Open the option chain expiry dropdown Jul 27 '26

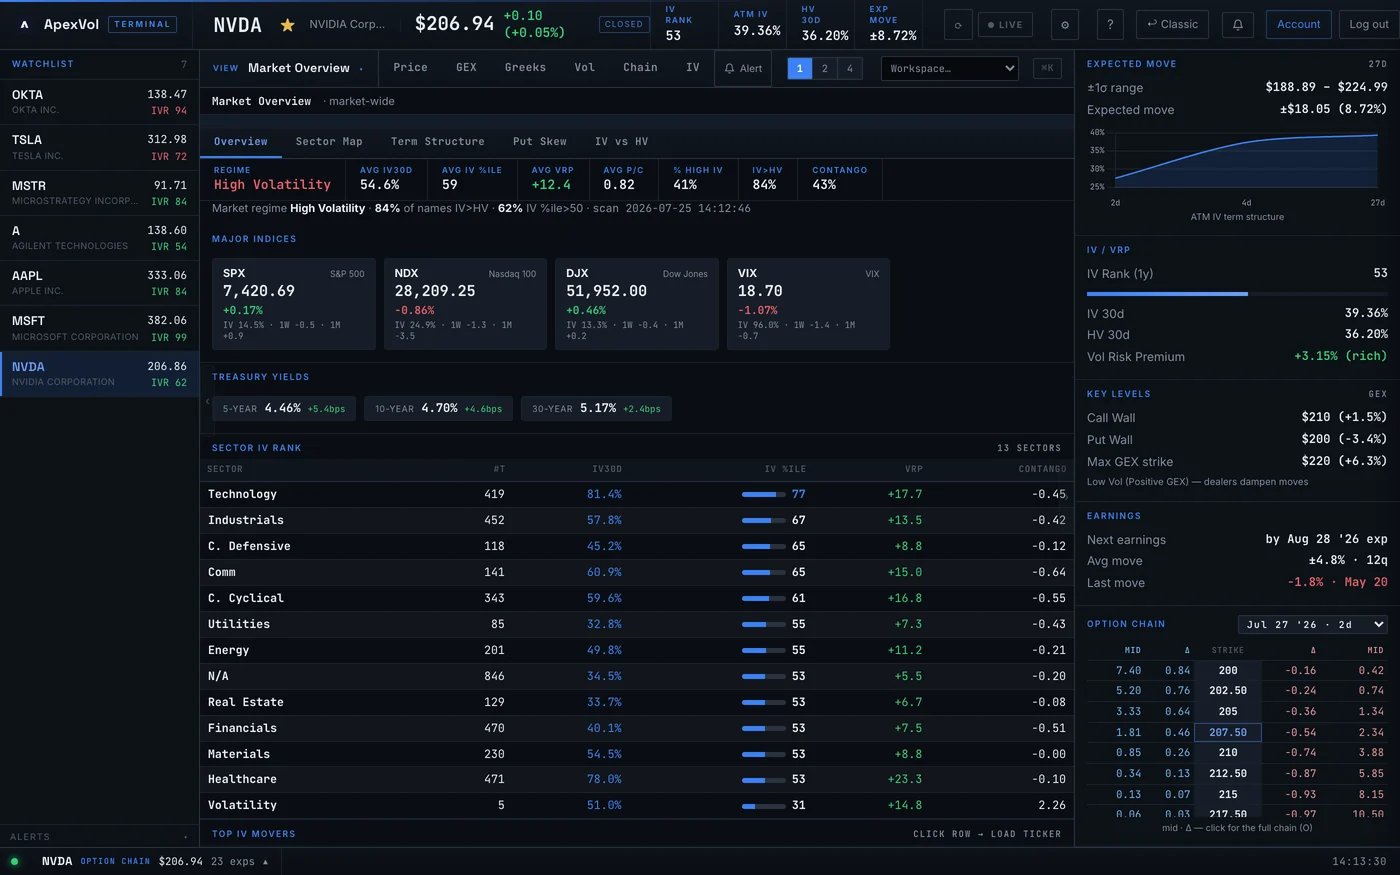click(x=1313, y=624)
